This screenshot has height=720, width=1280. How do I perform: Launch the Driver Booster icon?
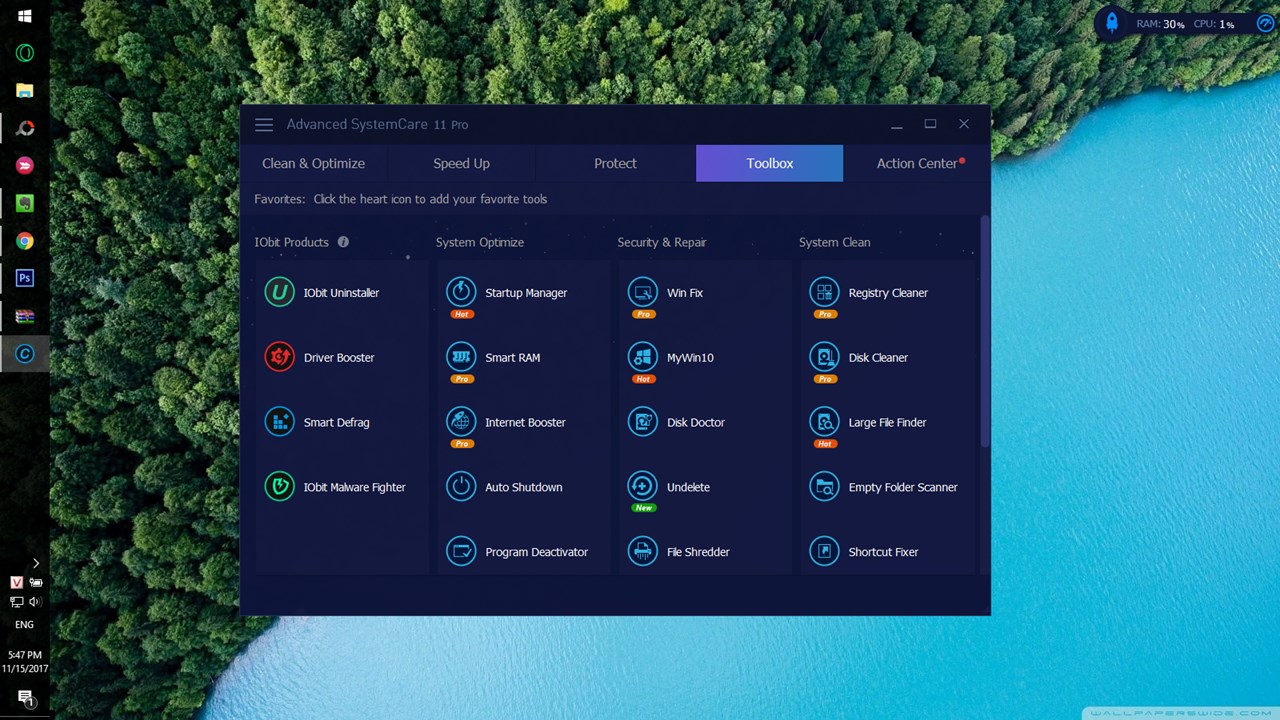pyautogui.click(x=279, y=357)
